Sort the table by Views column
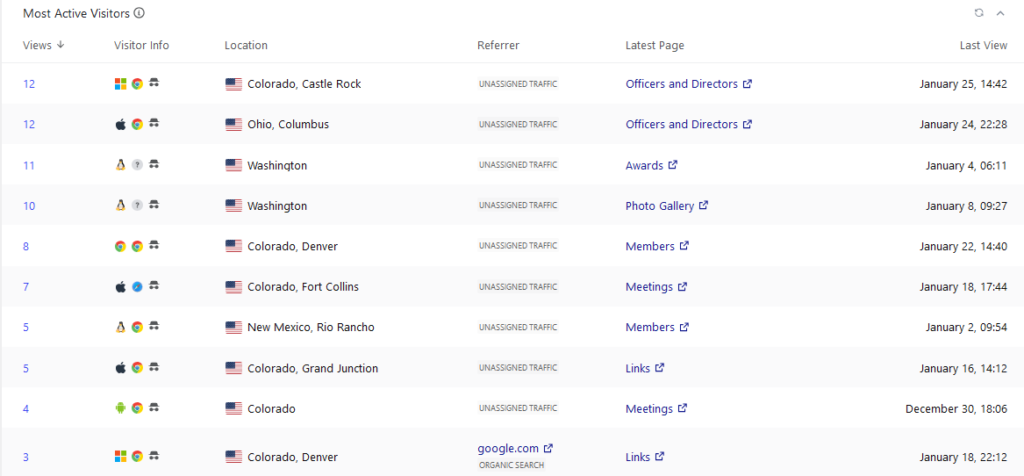The height and width of the screenshot is (476, 1024). click(x=43, y=45)
